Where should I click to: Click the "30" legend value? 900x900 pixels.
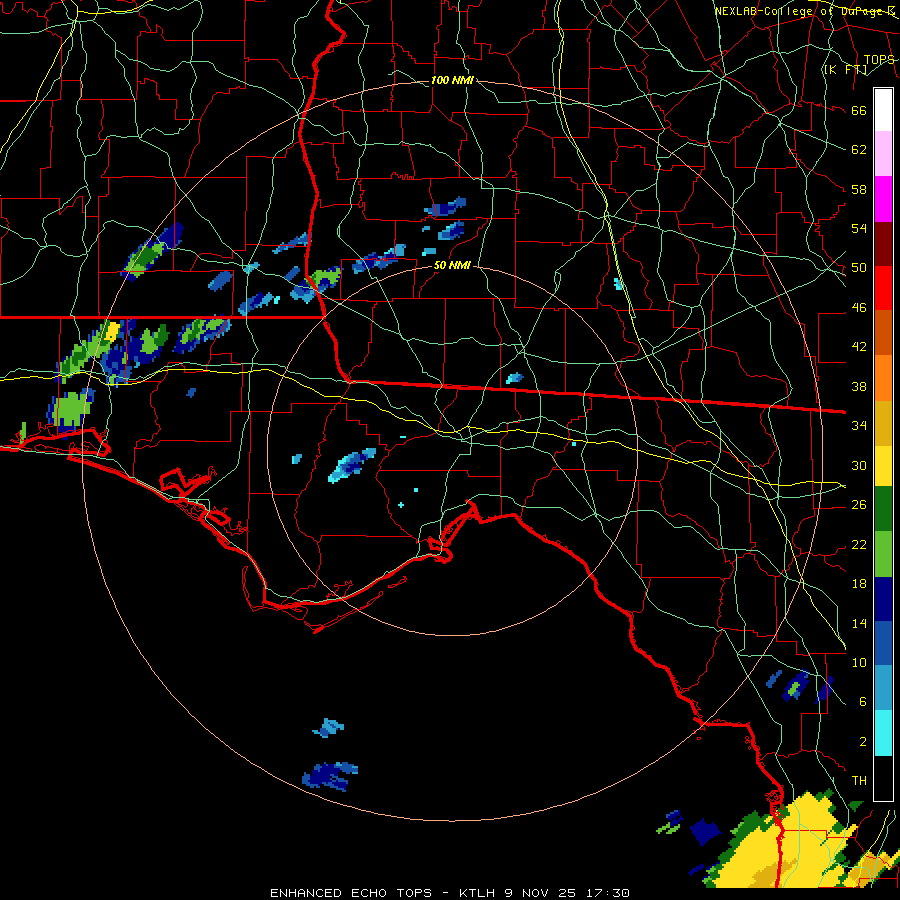(x=859, y=465)
